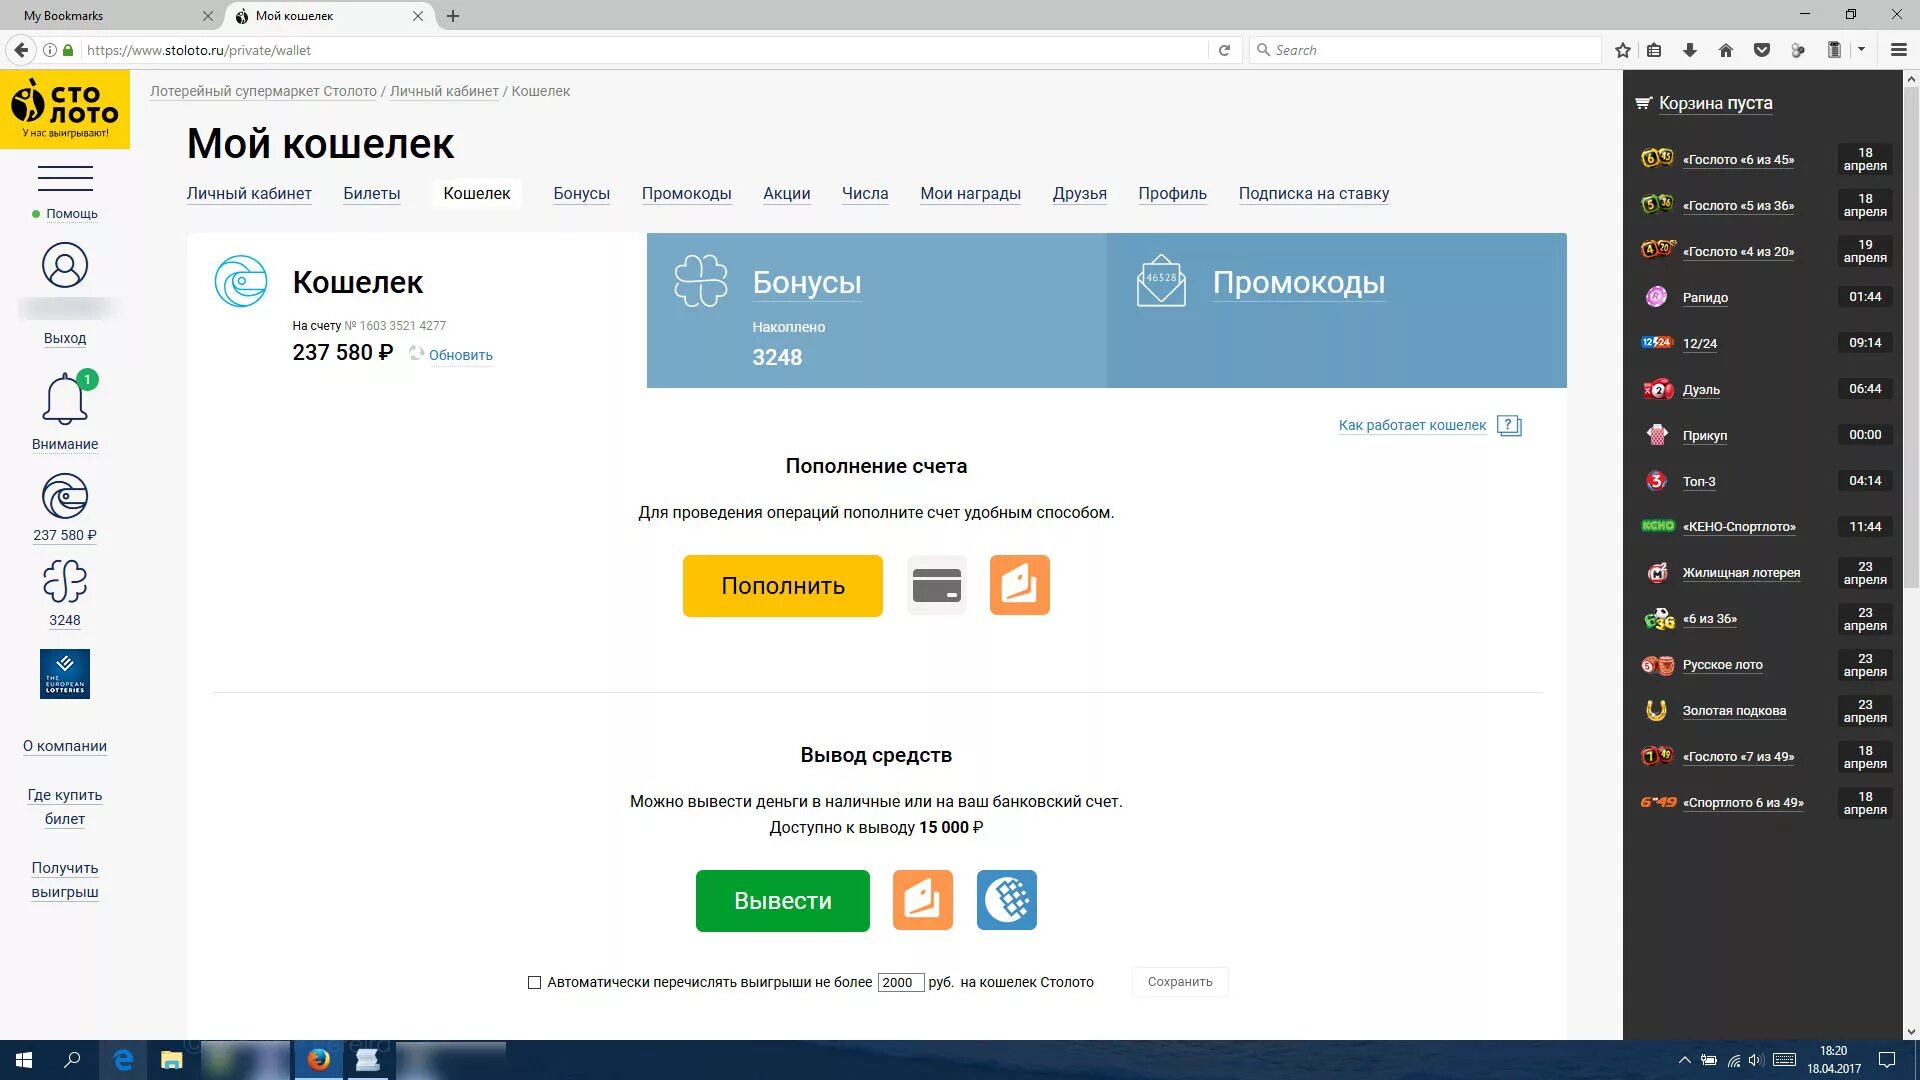This screenshot has width=1920, height=1080.
Task: Click the 12/24 lottery icon
Action: tap(1657, 343)
